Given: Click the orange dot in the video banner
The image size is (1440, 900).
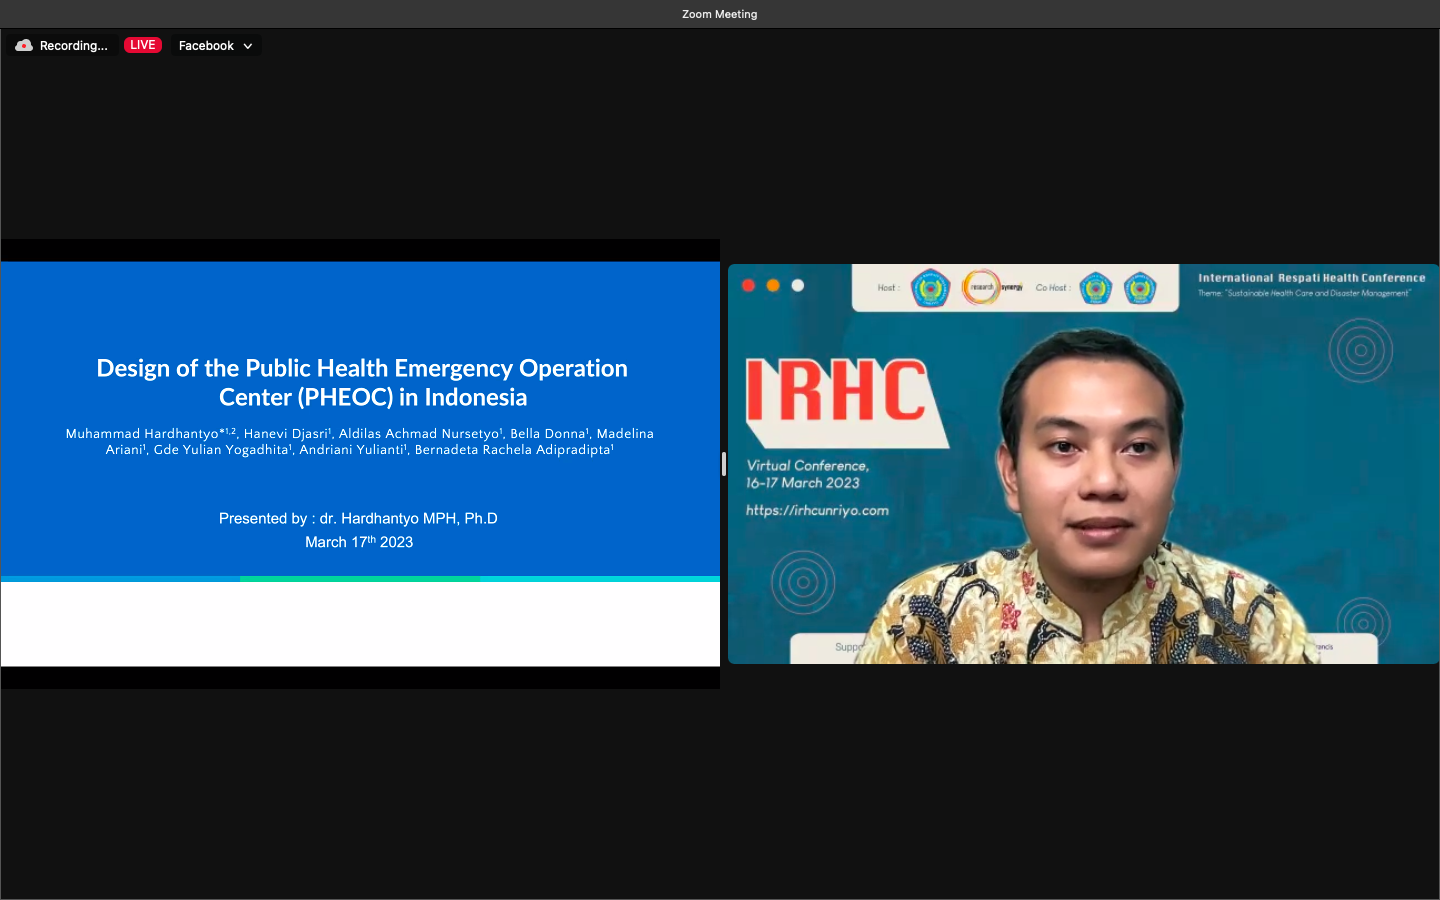Looking at the screenshot, I should (773, 286).
